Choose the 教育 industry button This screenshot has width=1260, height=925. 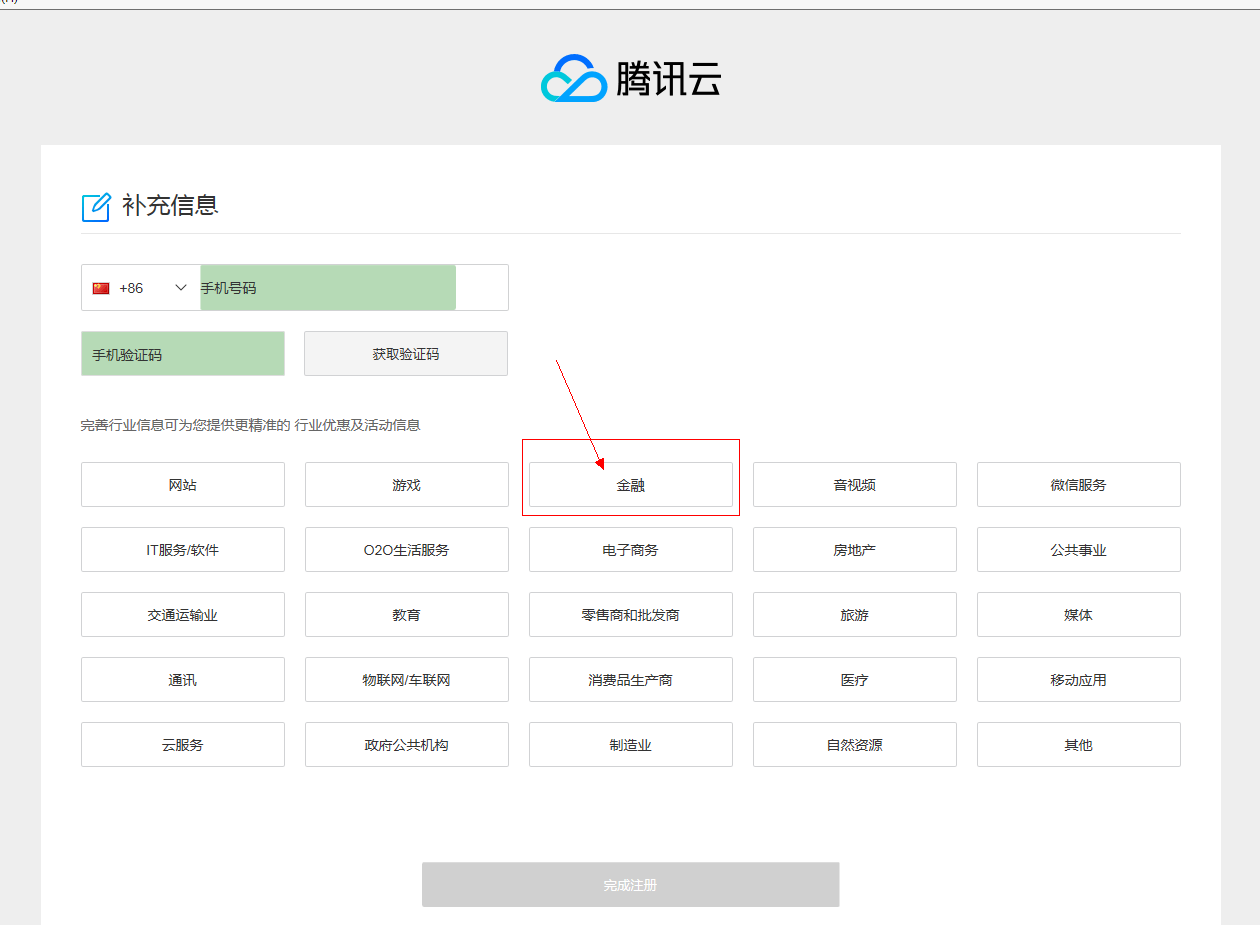(x=406, y=615)
